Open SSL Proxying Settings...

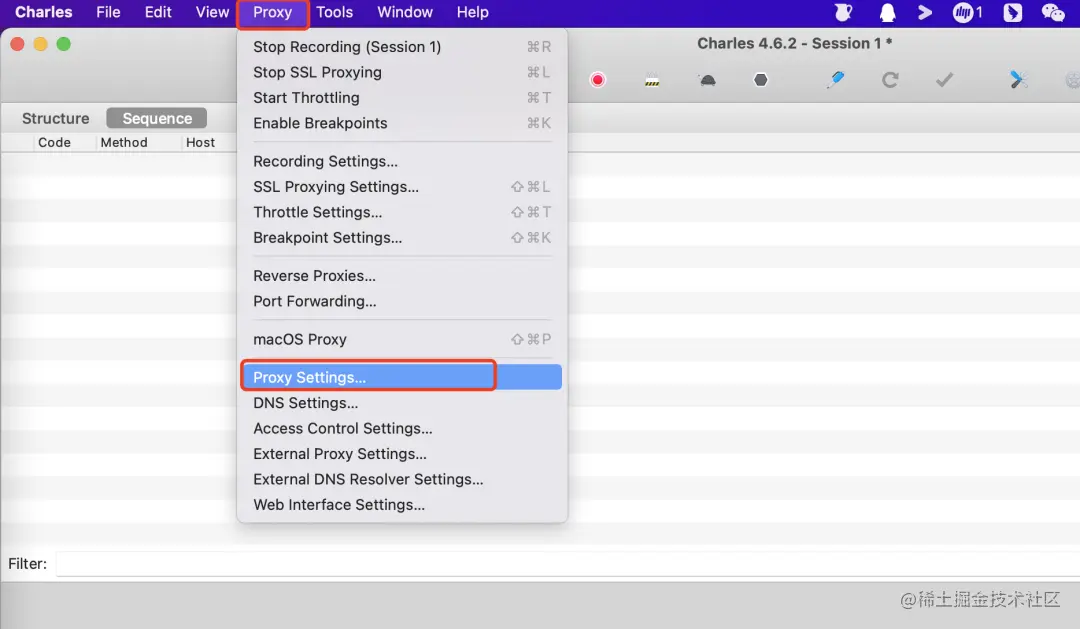pos(402,187)
